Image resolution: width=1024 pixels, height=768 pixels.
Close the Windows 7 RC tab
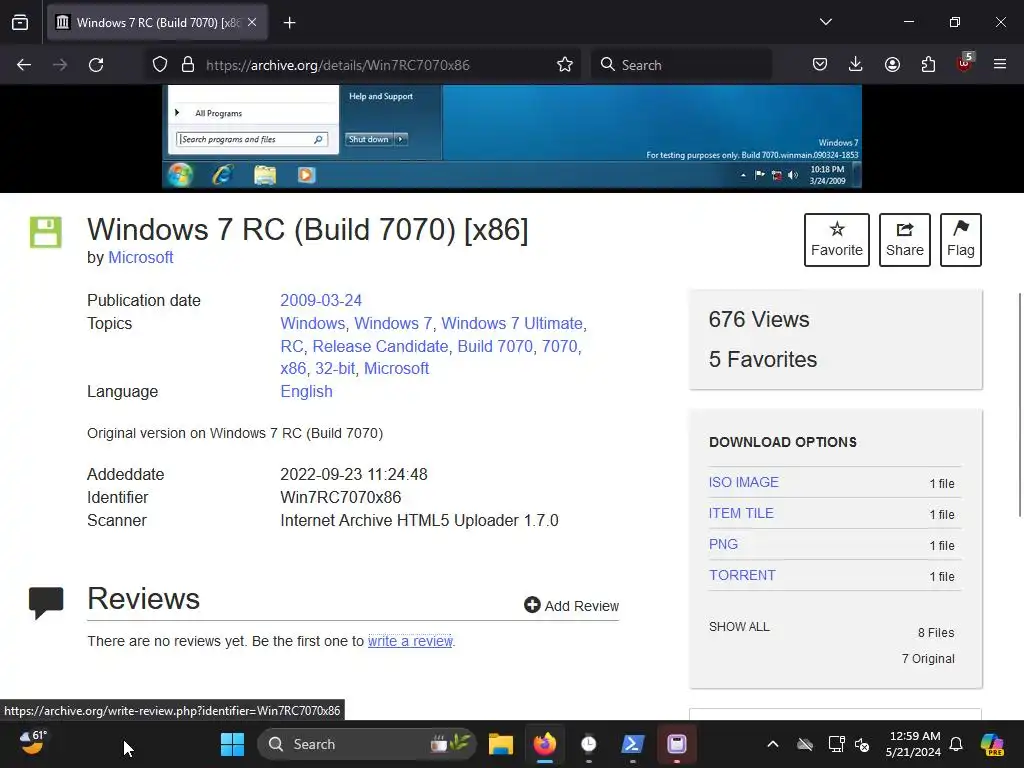point(252,22)
